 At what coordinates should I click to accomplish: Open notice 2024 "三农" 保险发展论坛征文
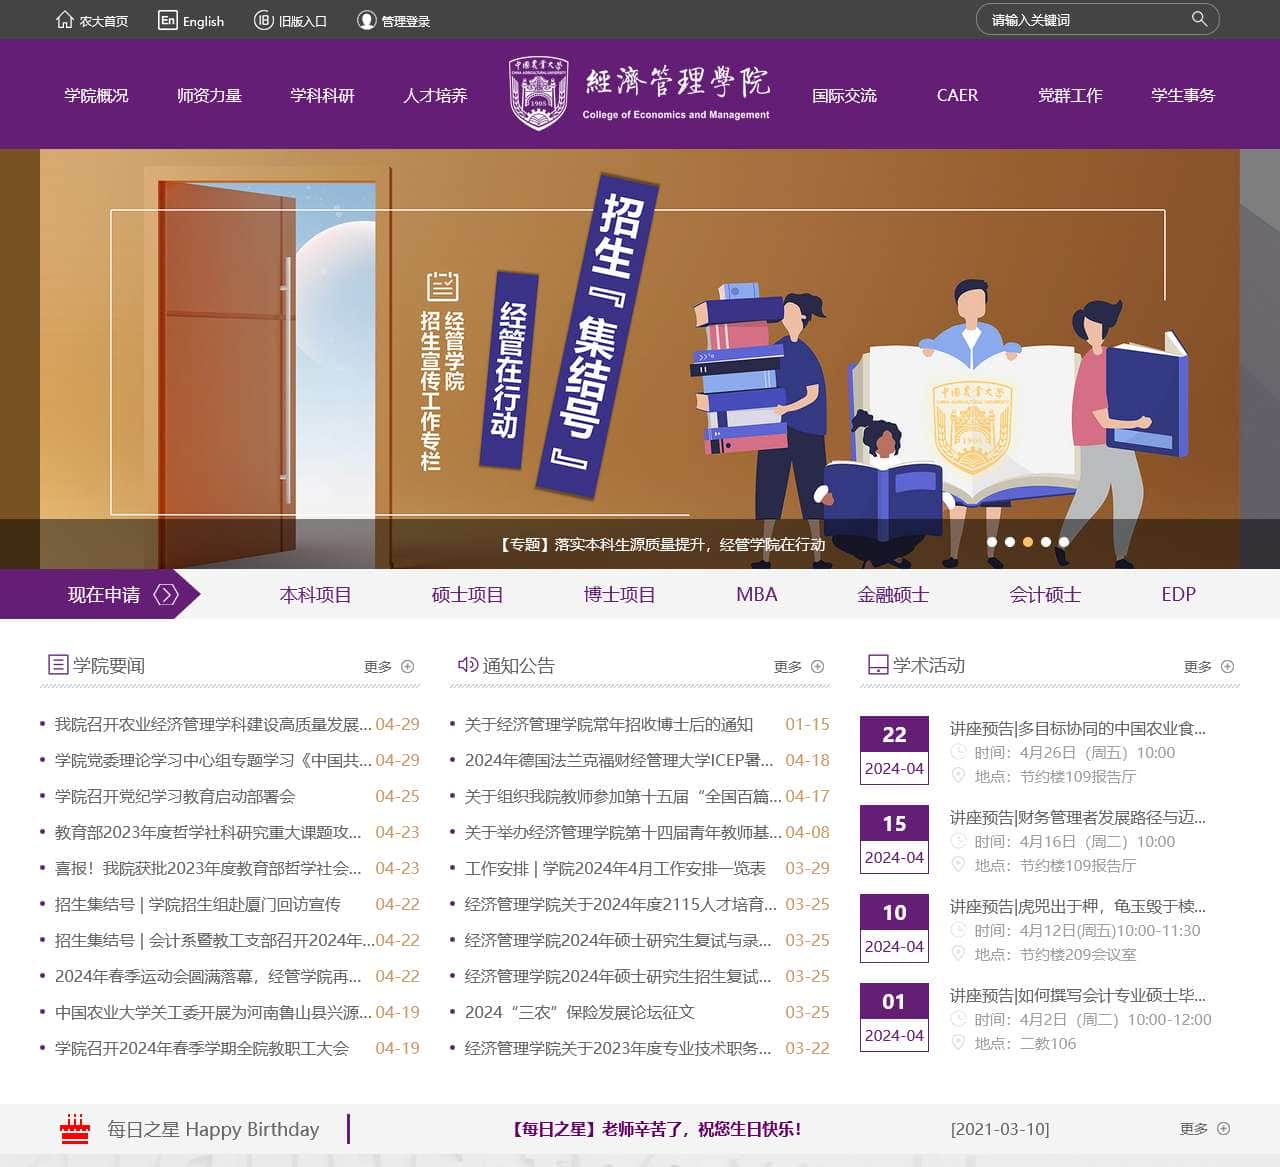click(580, 1013)
